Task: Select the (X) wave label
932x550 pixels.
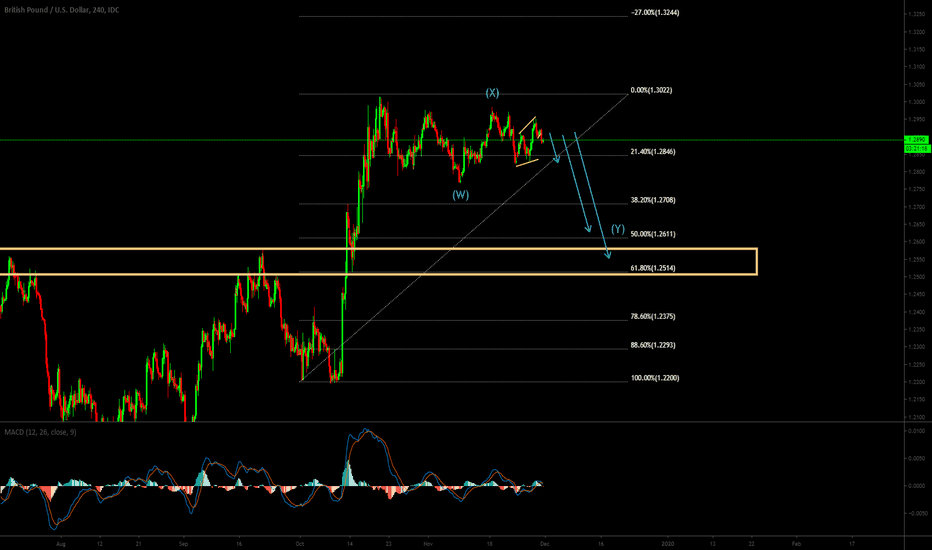Action: click(x=492, y=93)
